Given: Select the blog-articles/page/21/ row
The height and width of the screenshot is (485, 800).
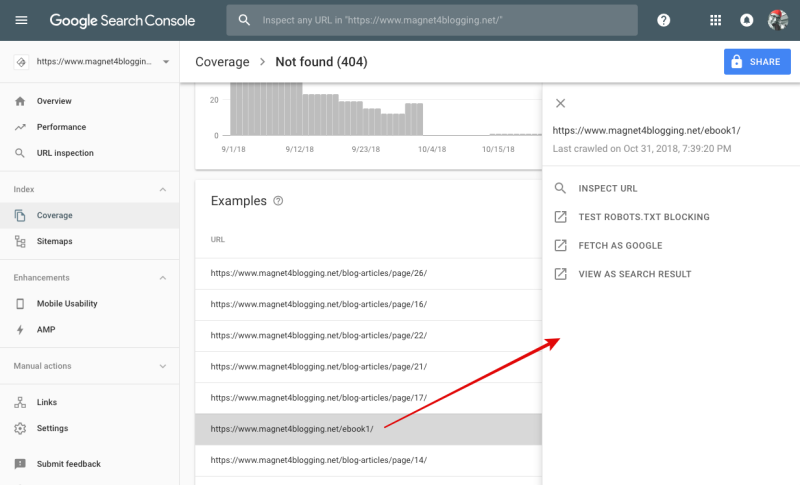Looking at the screenshot, I should pos(368,367).
